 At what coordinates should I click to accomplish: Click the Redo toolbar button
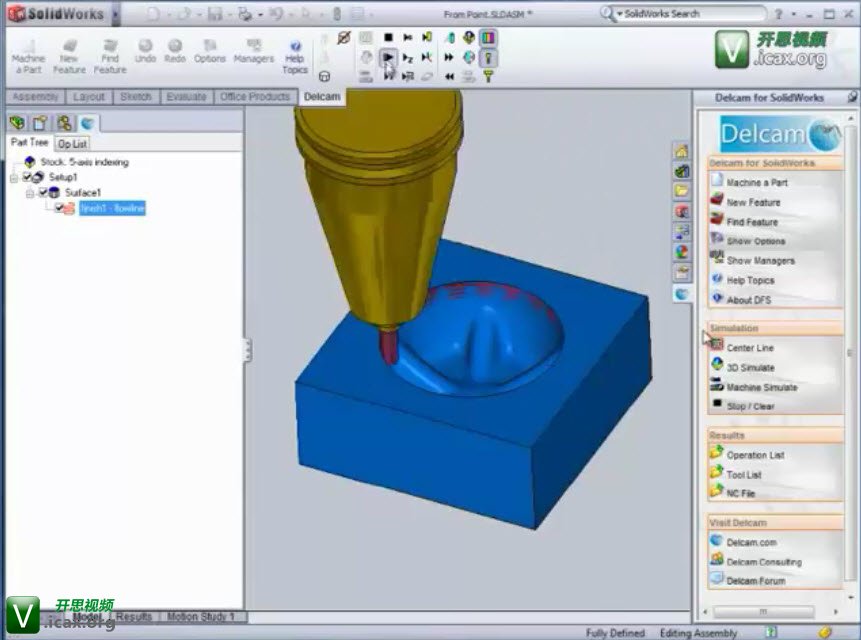pyautogui.click(x=175, y=51)
